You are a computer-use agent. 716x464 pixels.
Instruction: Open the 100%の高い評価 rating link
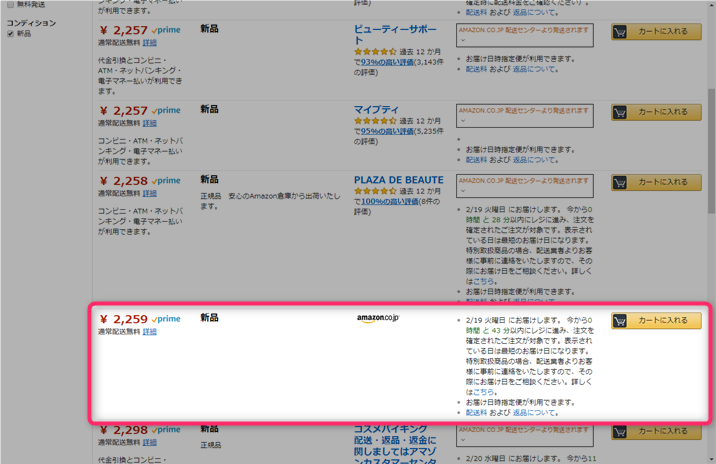390,201
